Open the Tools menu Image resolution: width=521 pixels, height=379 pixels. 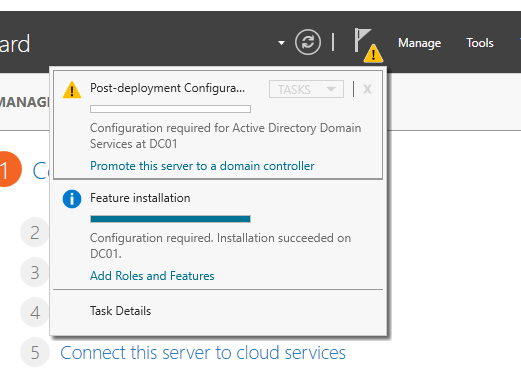pyautogui.click(x=480, y=43)
